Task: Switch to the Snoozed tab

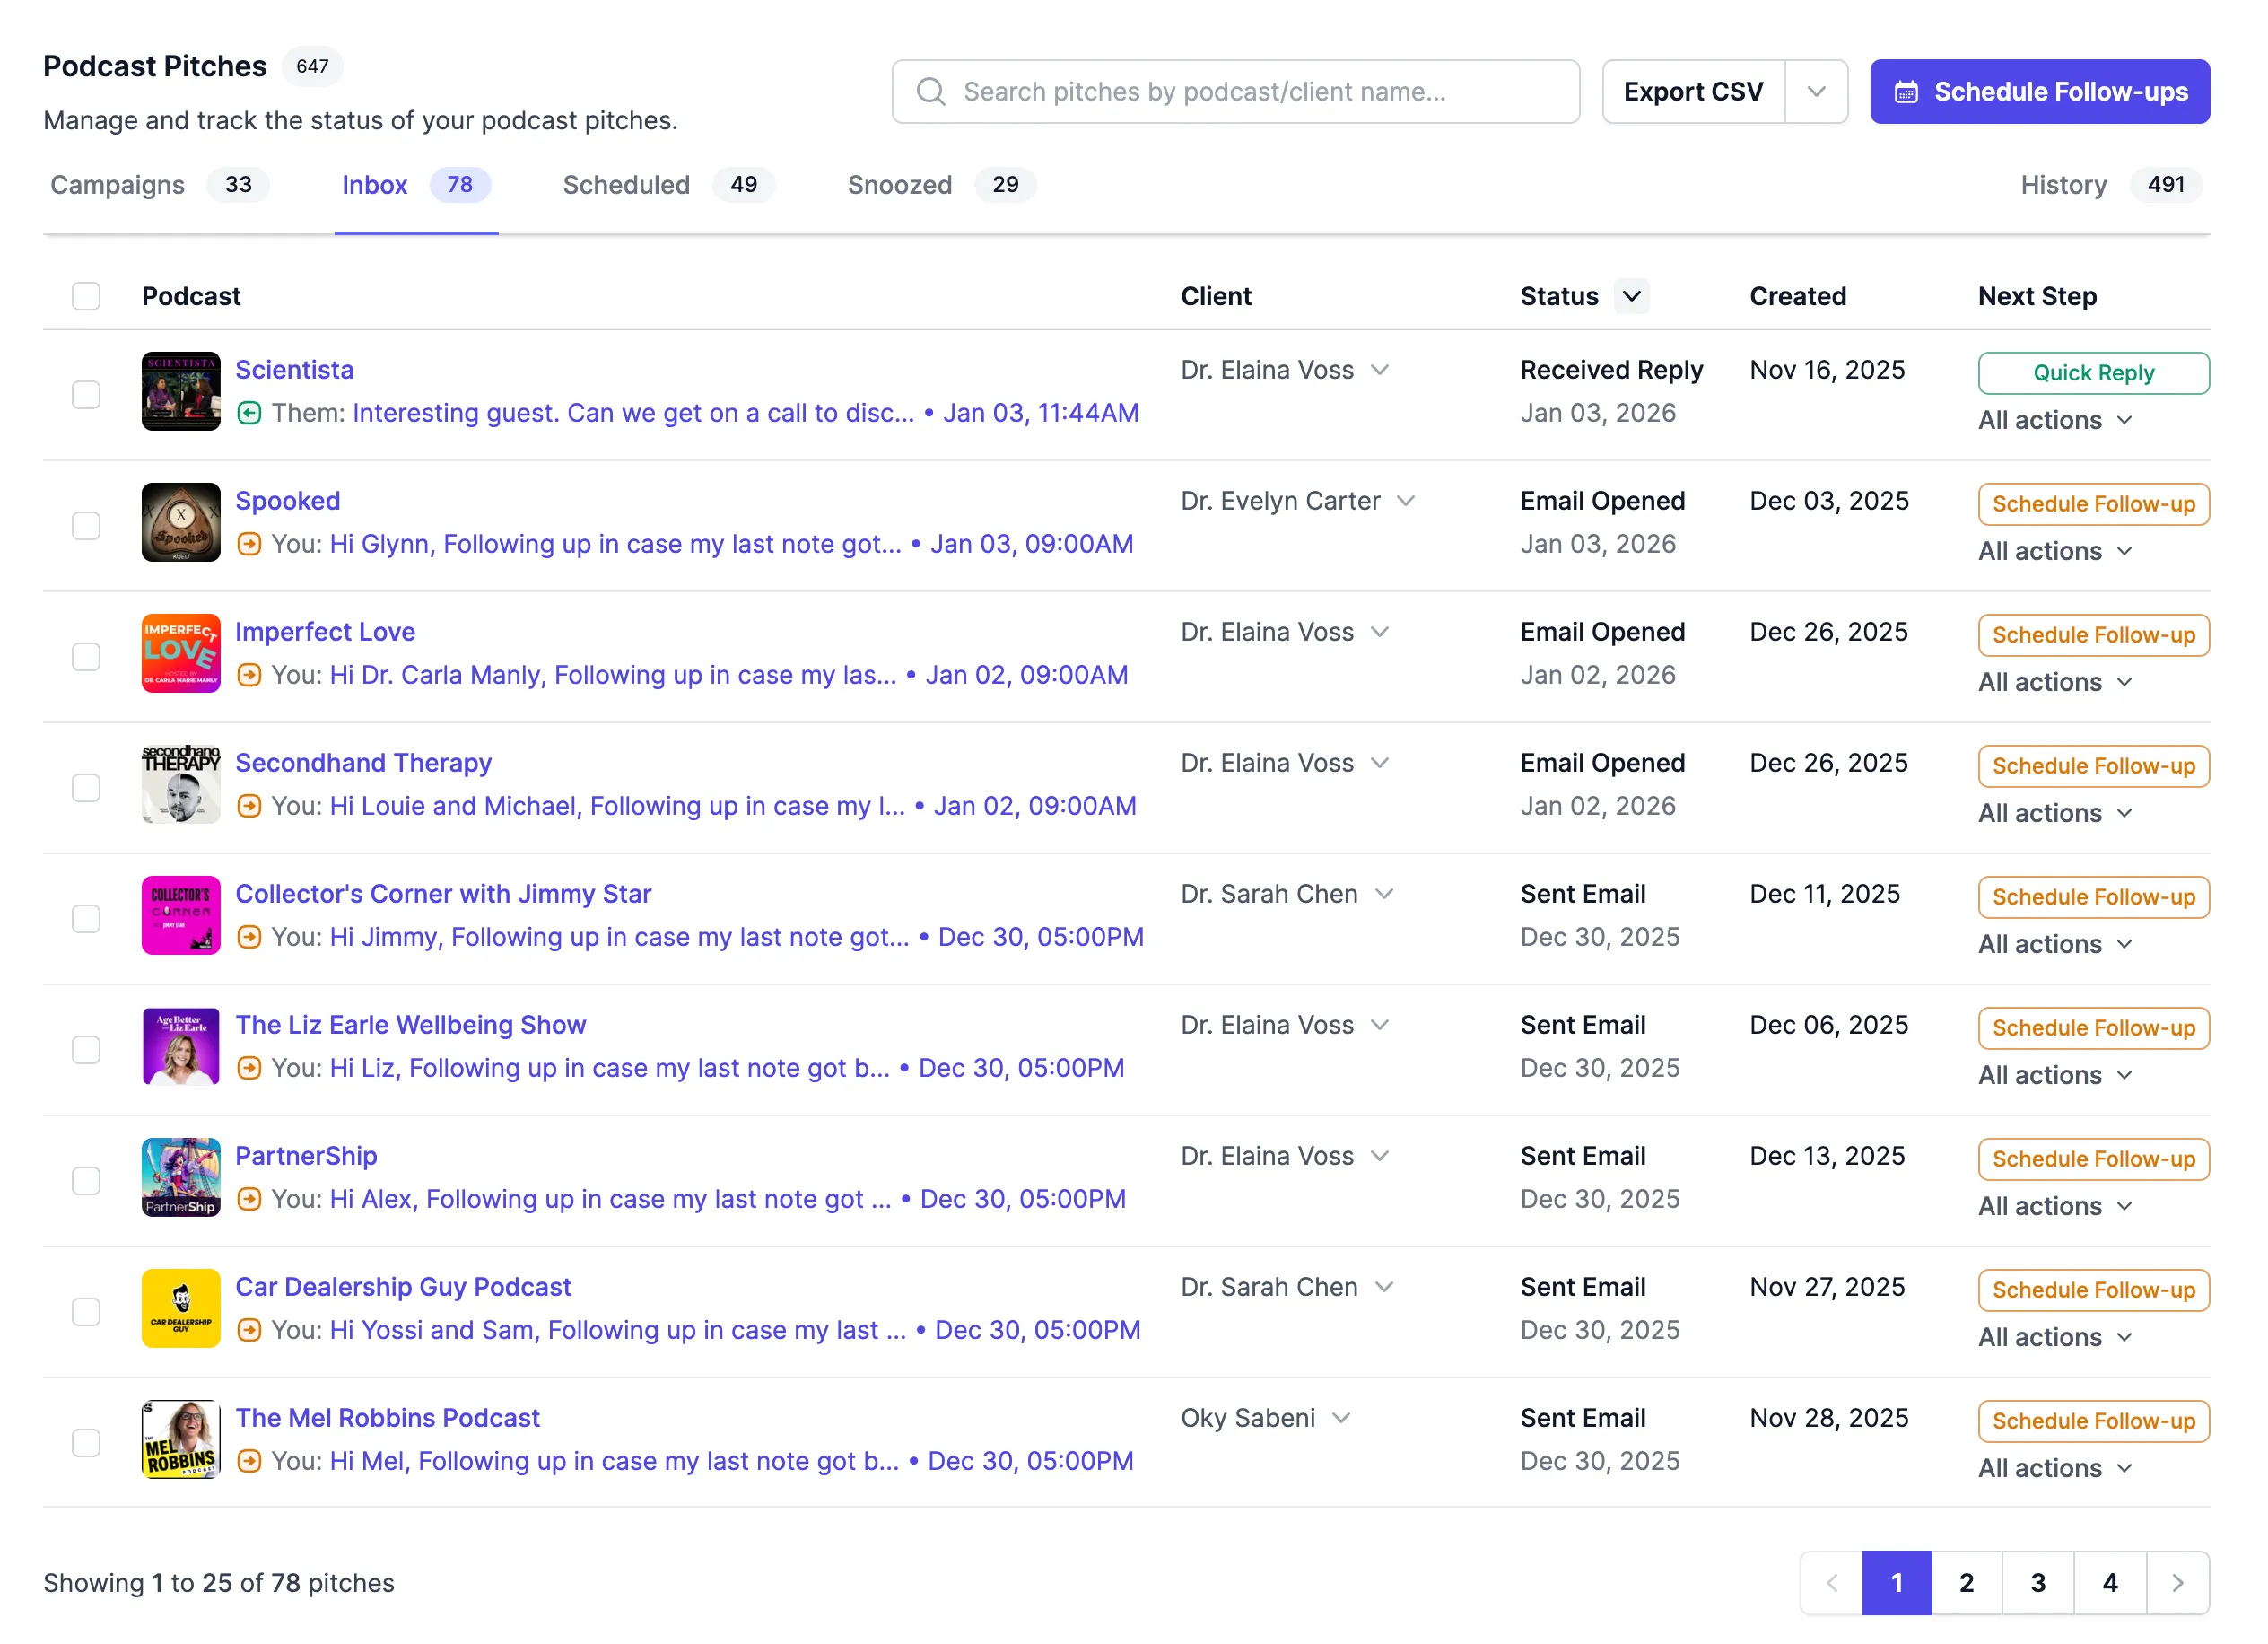Action: (x=941, y=185)
